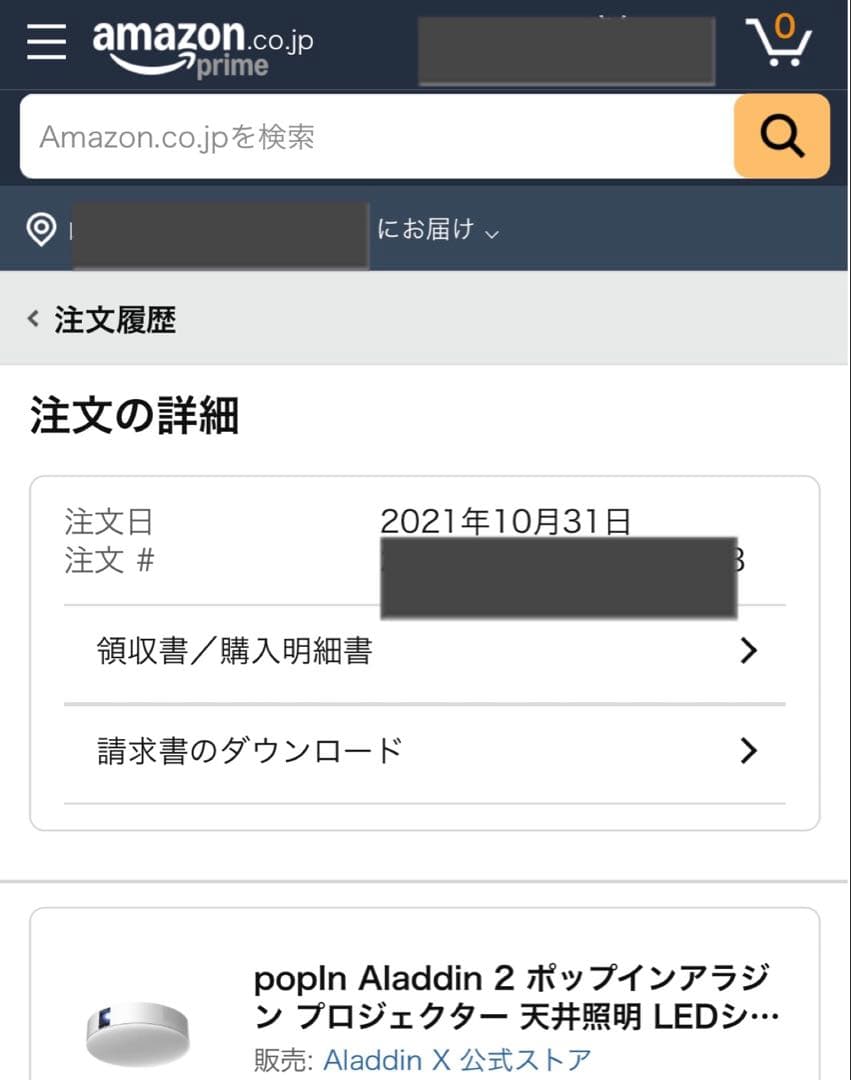
Task: Click the popIn Aladdin projector thumbnail
Action: coord(137,1030)
